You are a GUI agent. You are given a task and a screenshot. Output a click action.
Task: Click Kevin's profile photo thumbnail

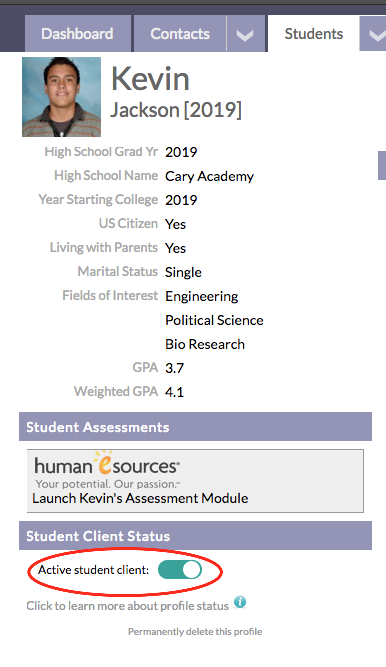pos(61,97)
